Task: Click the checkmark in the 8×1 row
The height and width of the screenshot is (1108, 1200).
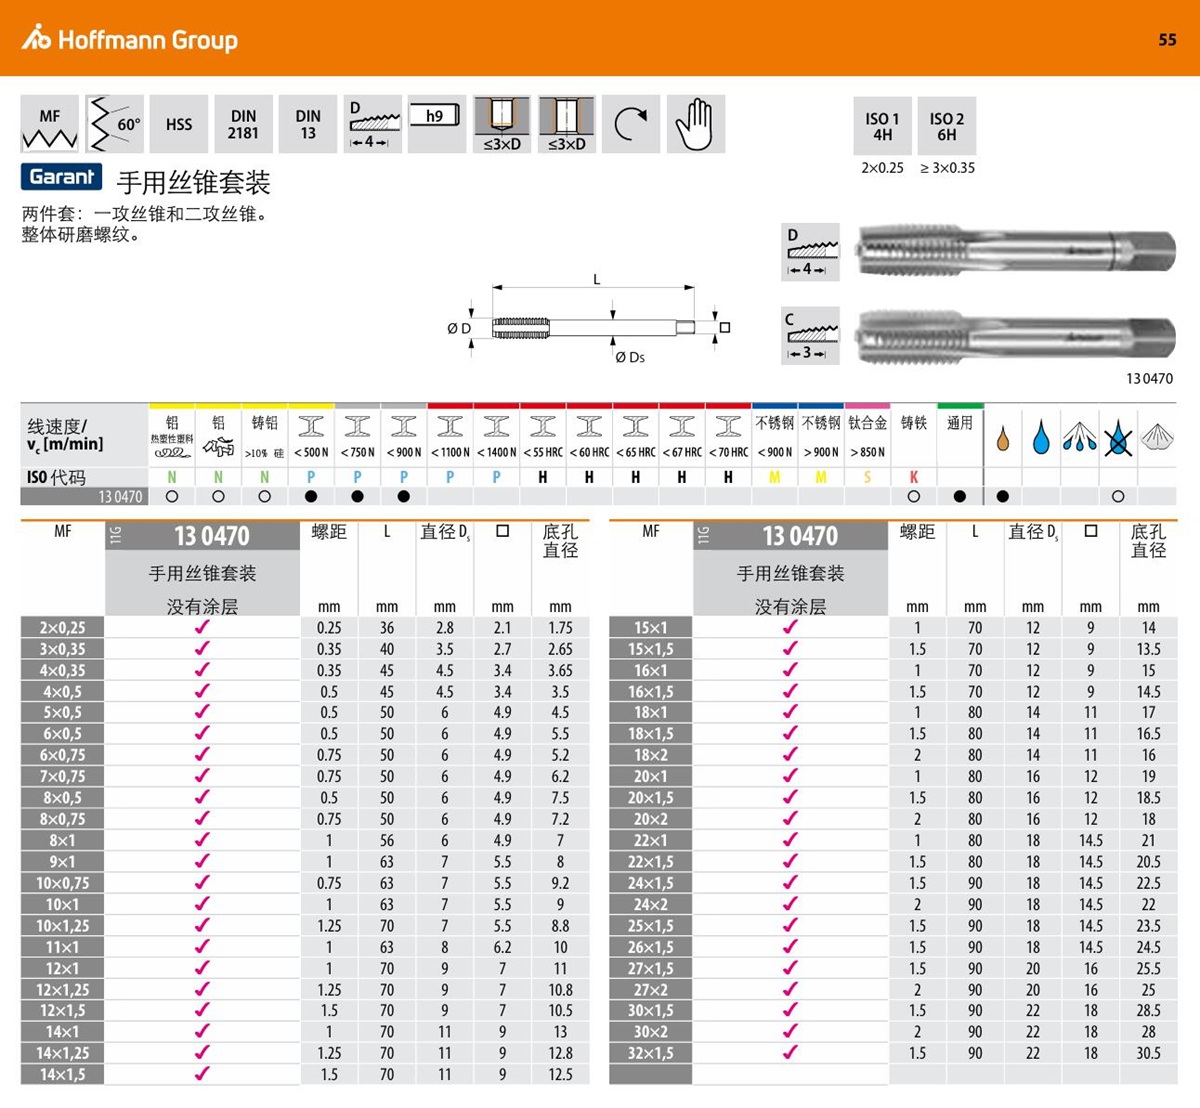Action: click(x=202, y=840)
